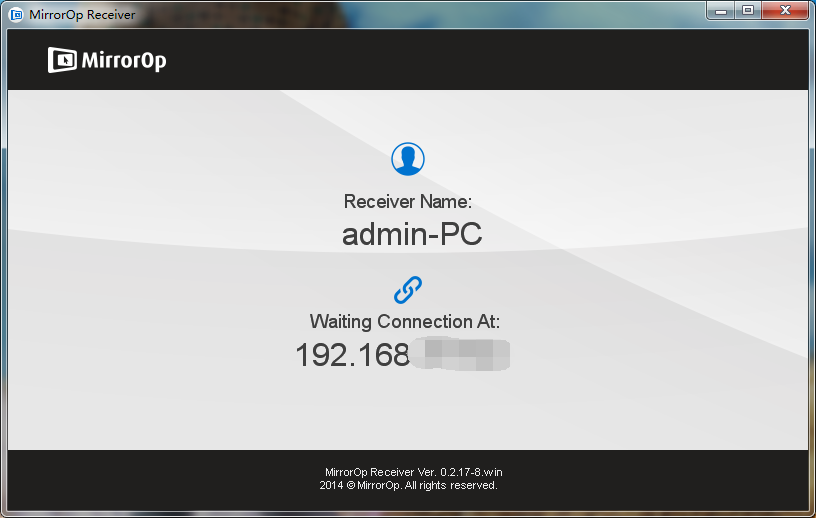Click the MirrorOp icon in the title bar
This screenshot has height=518, width=816.
pos(16,15)
